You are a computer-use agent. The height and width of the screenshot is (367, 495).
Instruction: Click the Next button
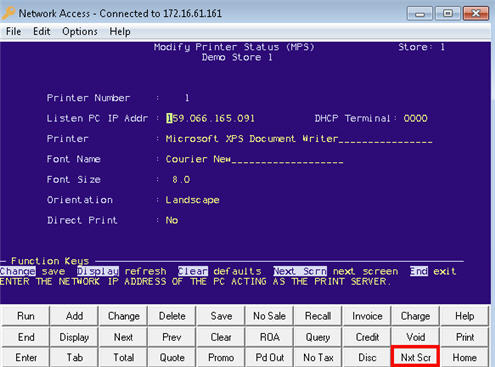point(123,337)
